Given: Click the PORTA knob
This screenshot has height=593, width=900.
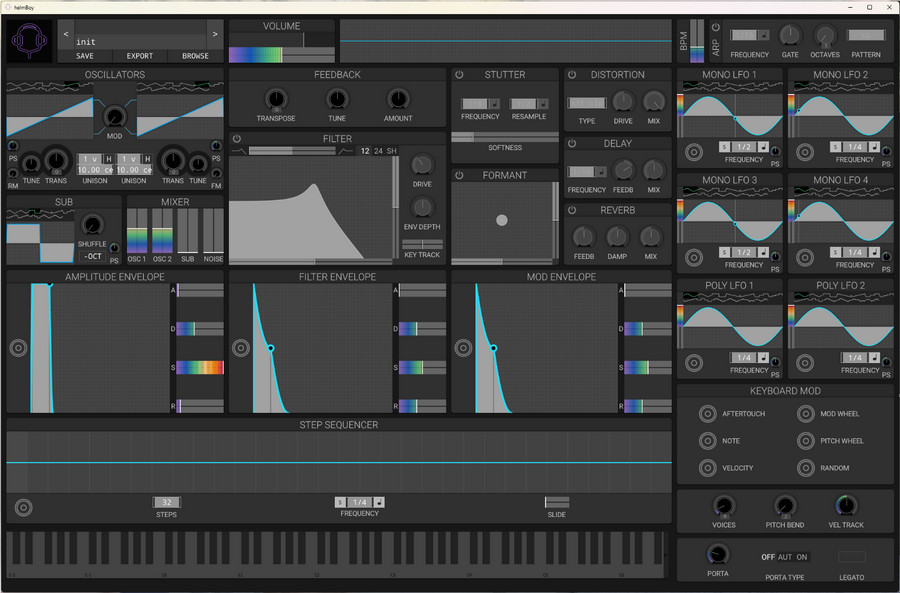Looking at the screenshot, I should (x=717, y=555).
